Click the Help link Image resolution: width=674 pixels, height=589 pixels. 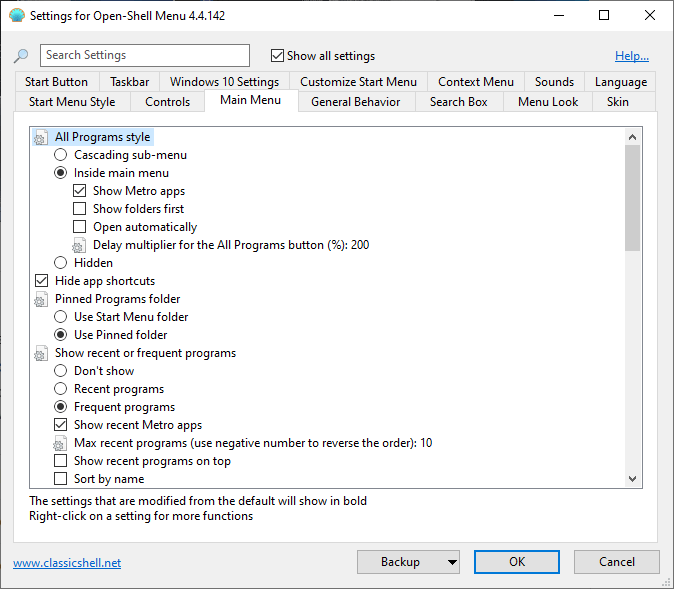631,56
